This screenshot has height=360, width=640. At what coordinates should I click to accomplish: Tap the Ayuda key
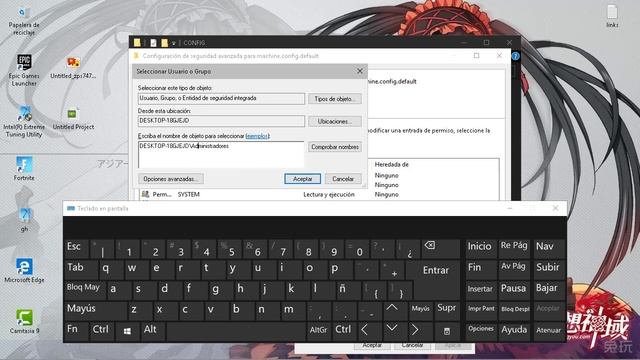(514, 330)
